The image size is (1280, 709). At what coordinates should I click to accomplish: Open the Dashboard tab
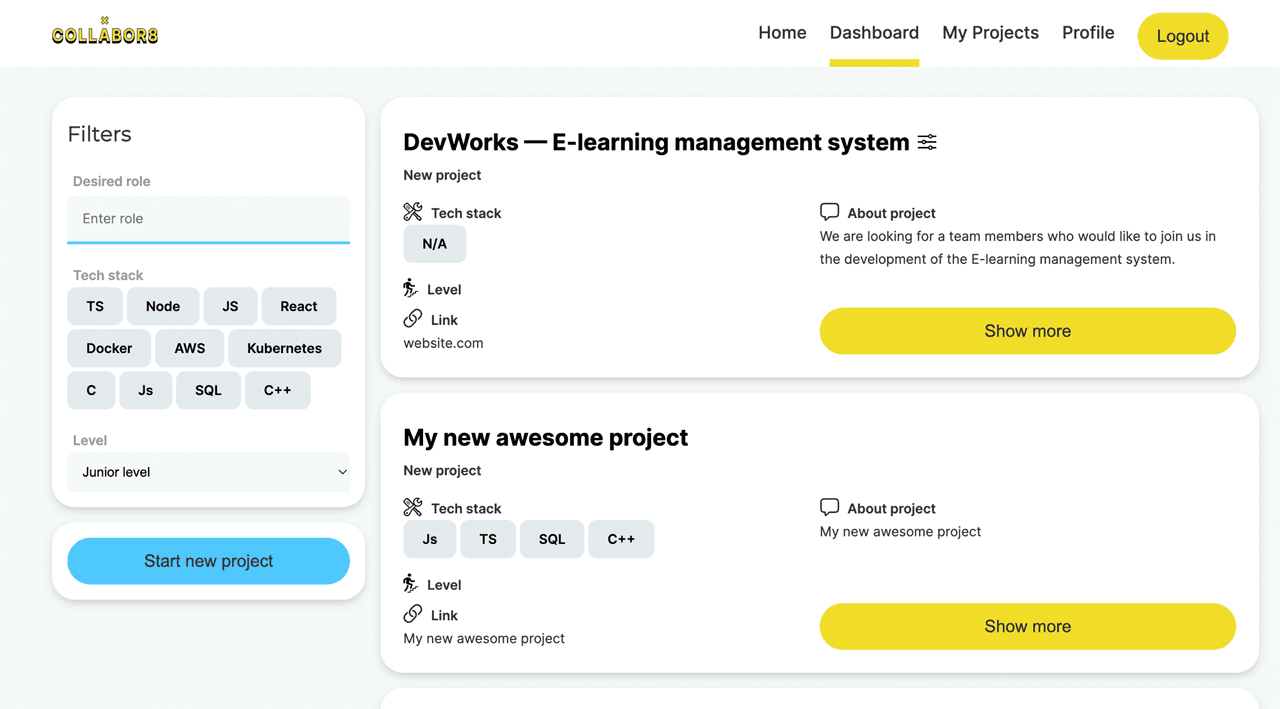point(874,33)
